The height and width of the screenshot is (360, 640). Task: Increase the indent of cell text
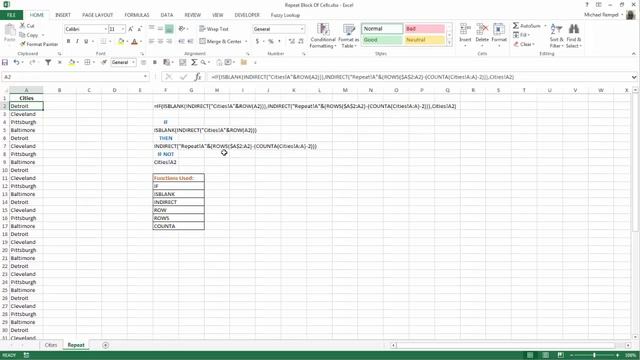click(x=191, y=41)
